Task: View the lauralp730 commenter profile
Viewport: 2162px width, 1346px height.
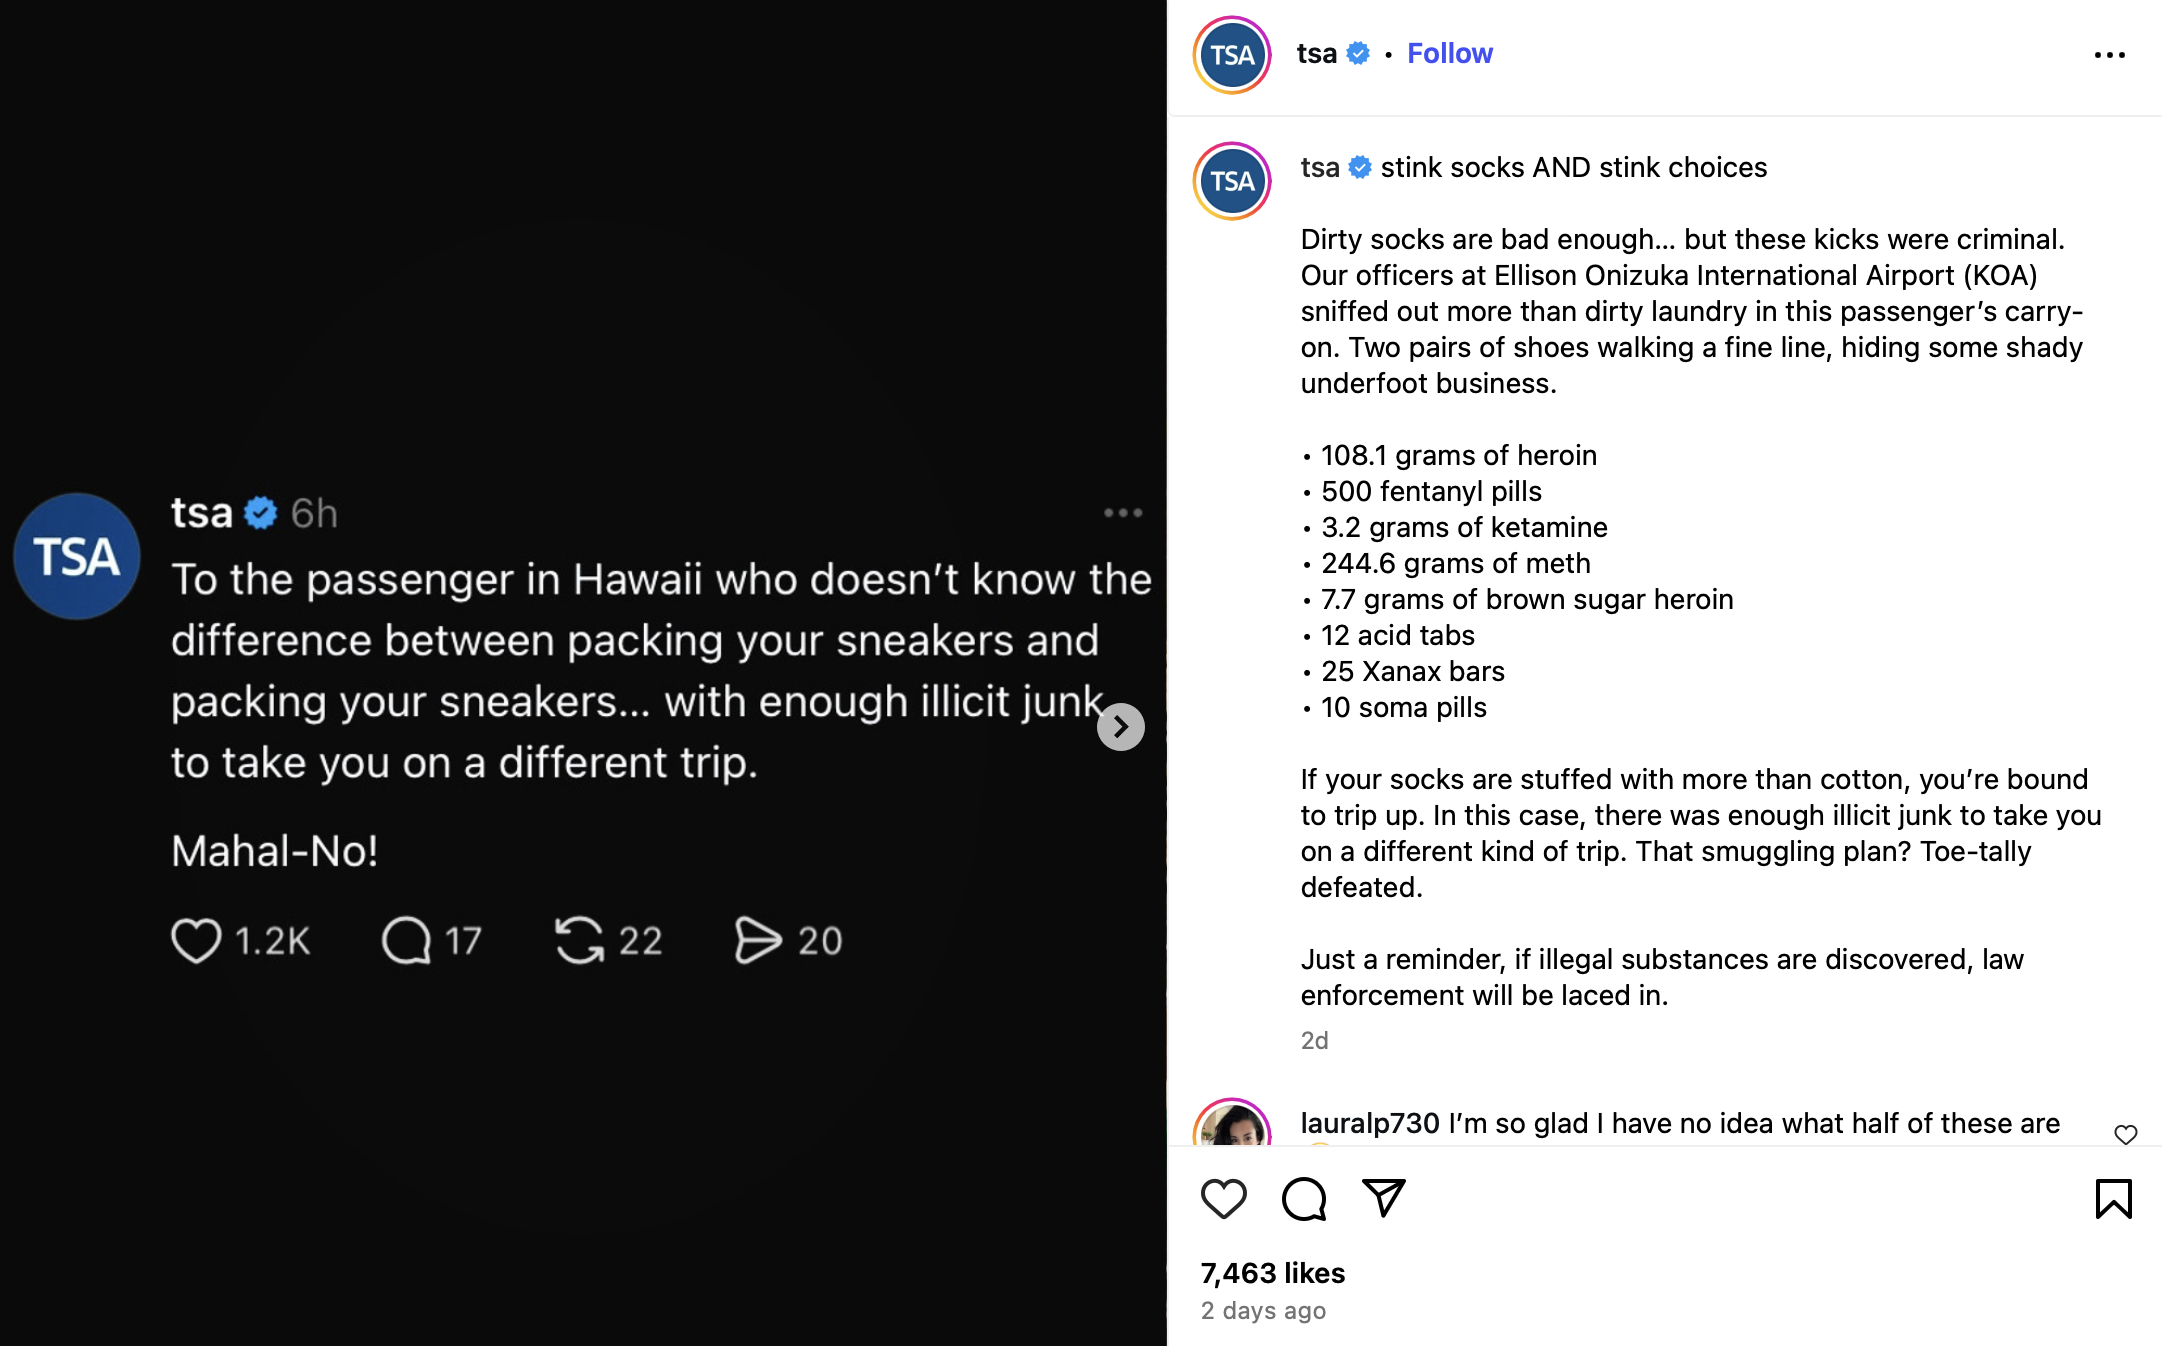Action: coord(1369,1123)
